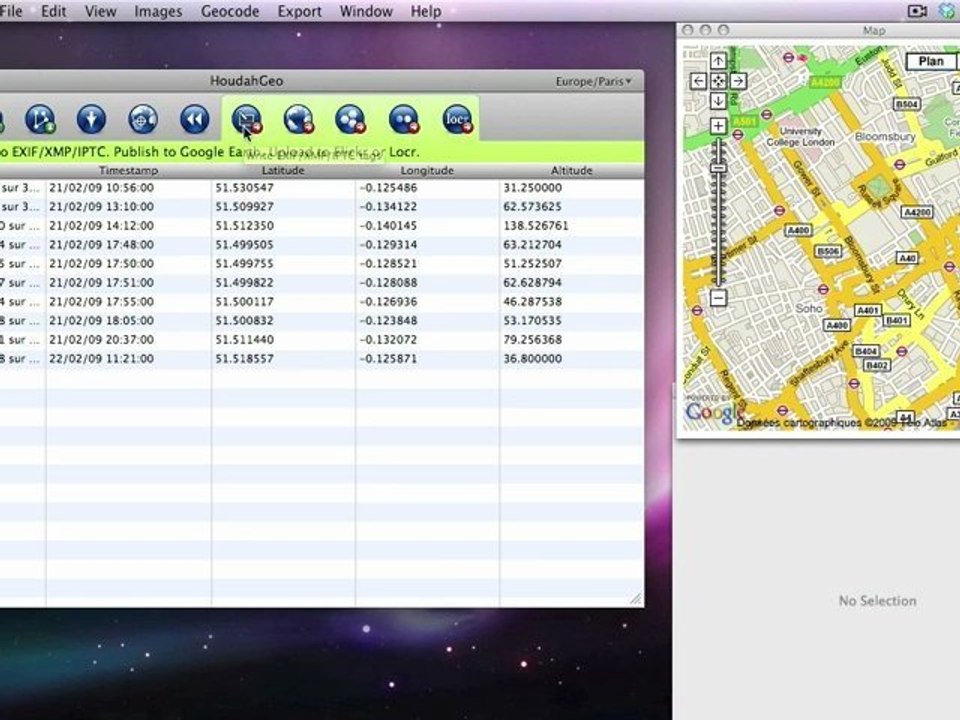This screenshot has width=960, height=720.
Task: Open the Edit menu
Action: point(53,11)
